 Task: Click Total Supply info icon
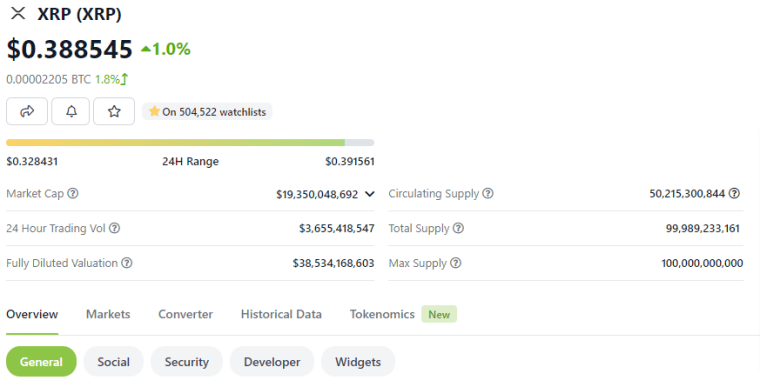tap(458, 228)
